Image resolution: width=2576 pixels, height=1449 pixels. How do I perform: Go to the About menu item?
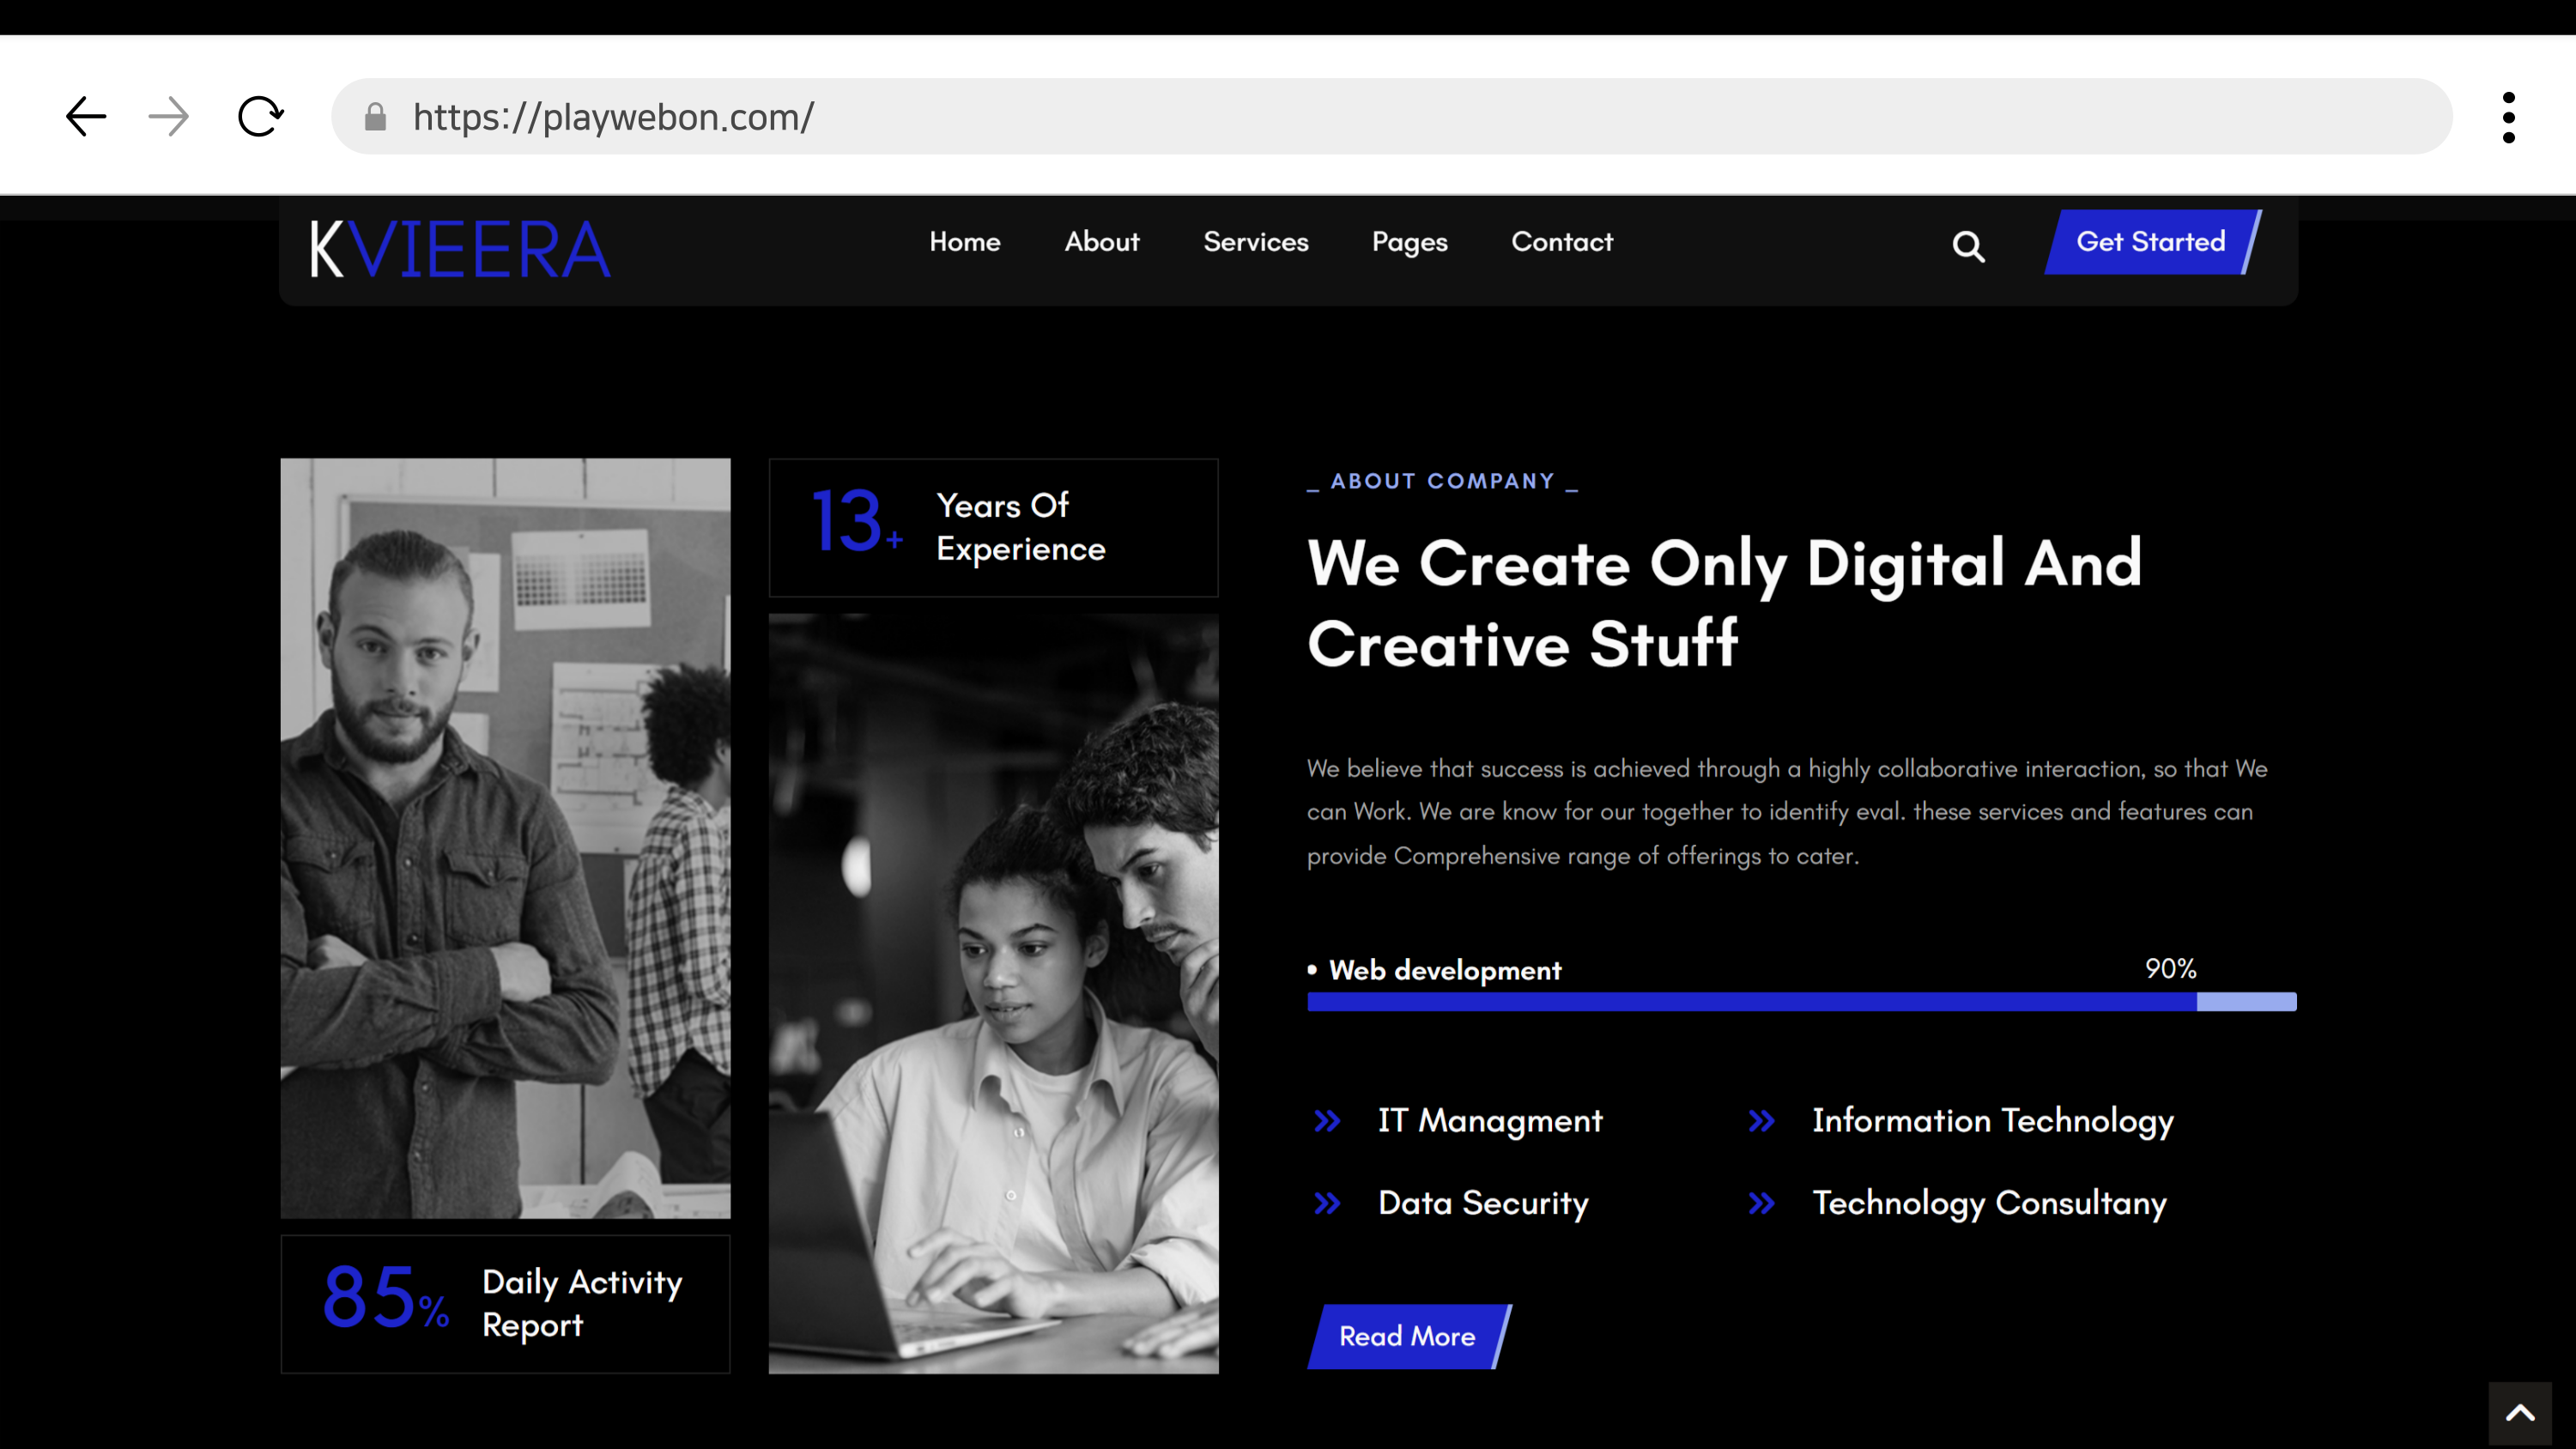1101,242
